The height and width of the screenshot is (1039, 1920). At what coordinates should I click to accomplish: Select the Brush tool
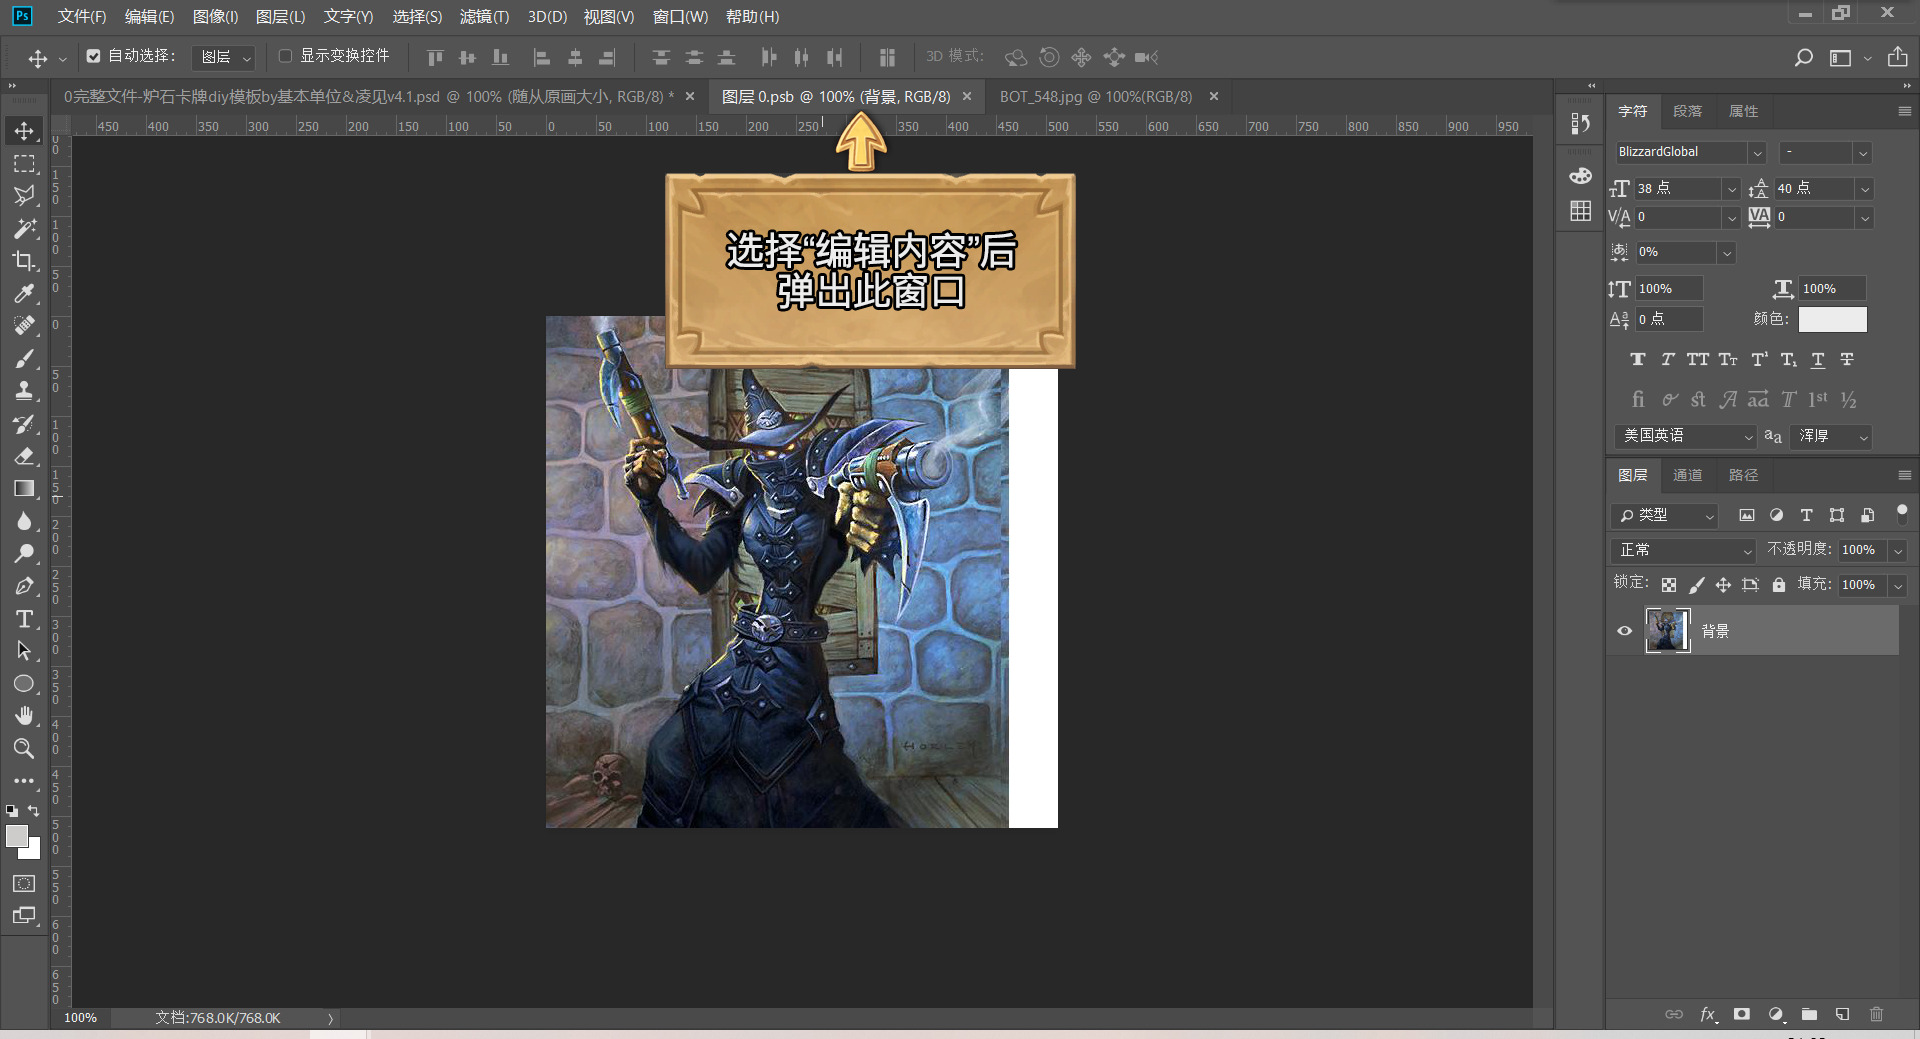coord(24,358)
